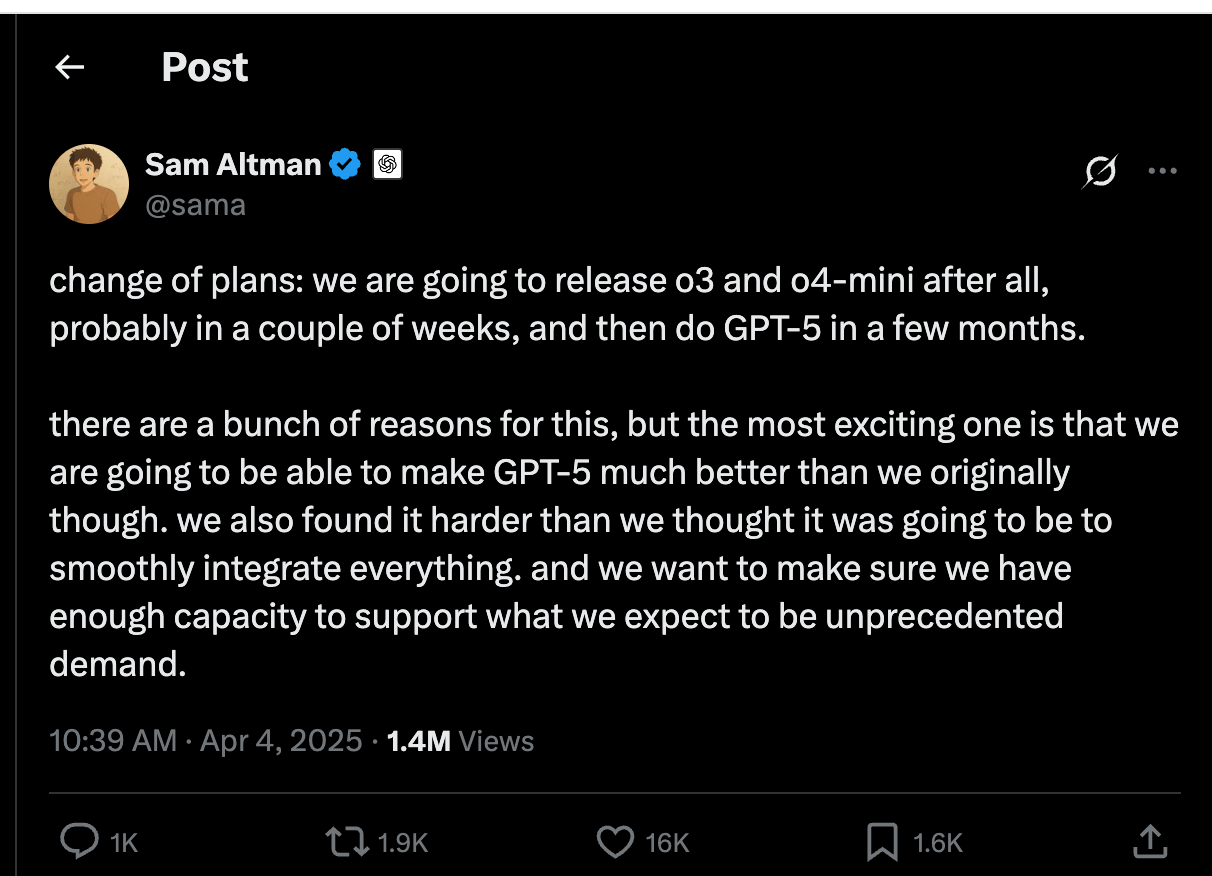Click the Grok explain-post icon
This screenshot has height=876, width=1212.
(1099, 172)
